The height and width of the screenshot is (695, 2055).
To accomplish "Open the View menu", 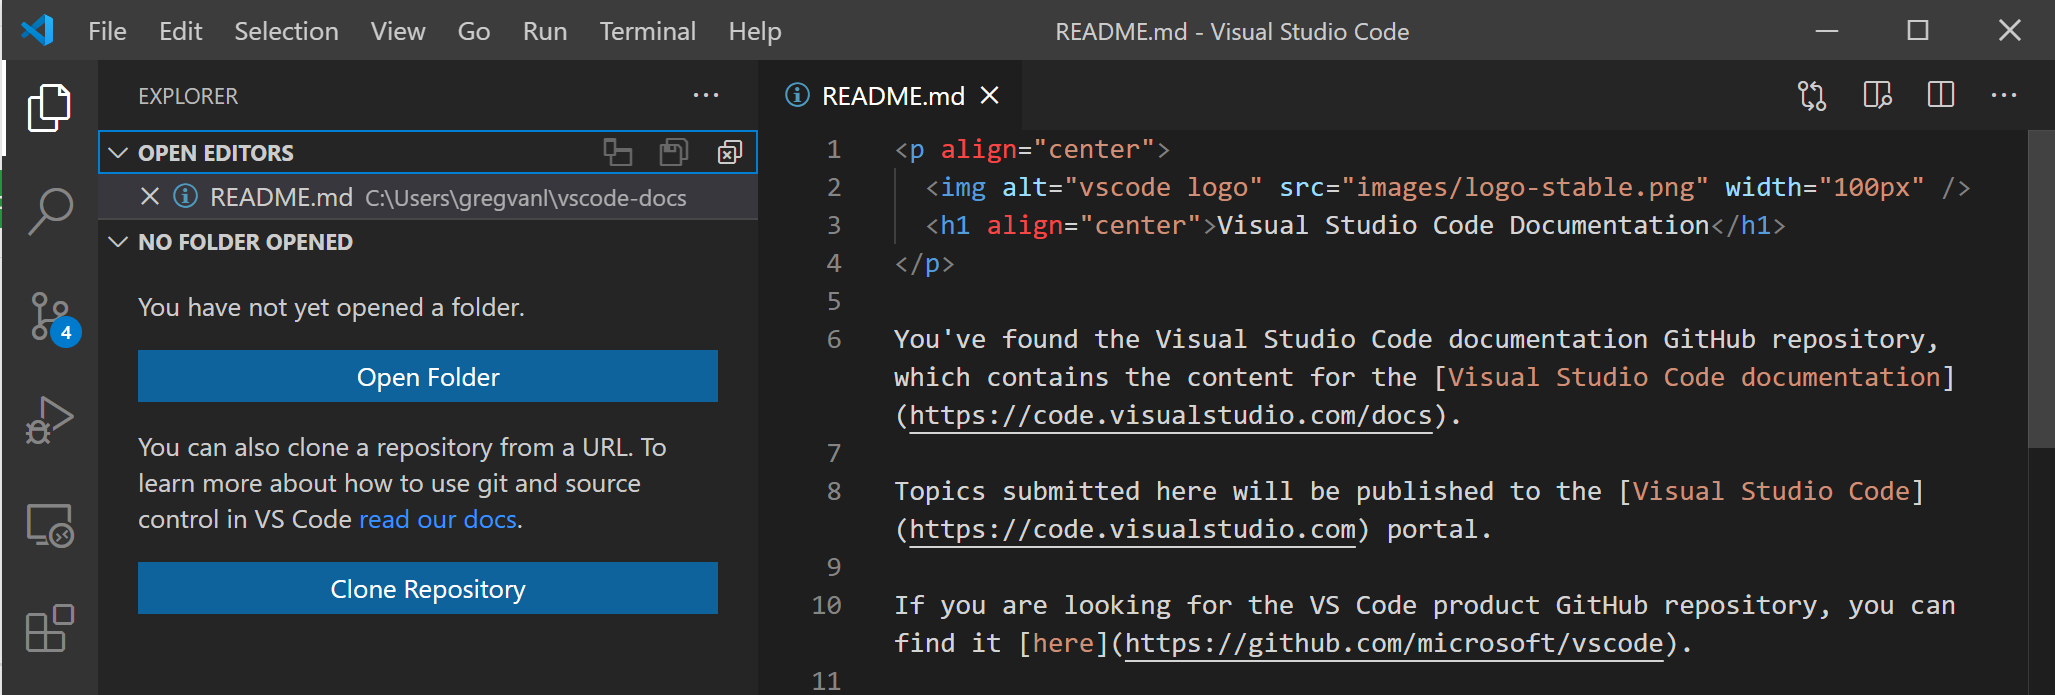I will [398, 31].
